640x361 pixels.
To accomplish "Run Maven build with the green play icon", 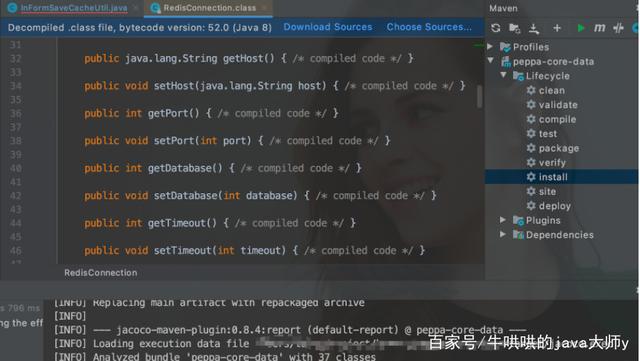I will (x=580, y=28).
